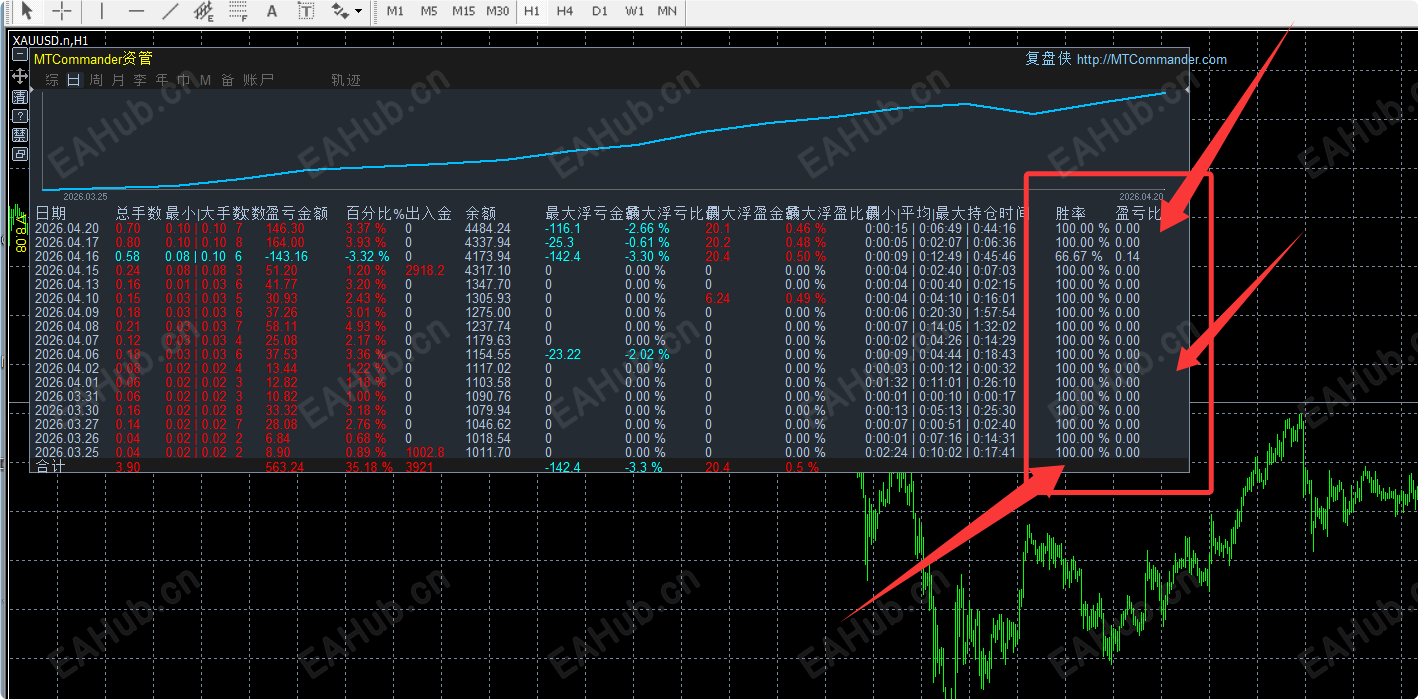Open the 季 quarterly statistics tab
Viewport: 1418px width, 699px height.
point(140,80)
